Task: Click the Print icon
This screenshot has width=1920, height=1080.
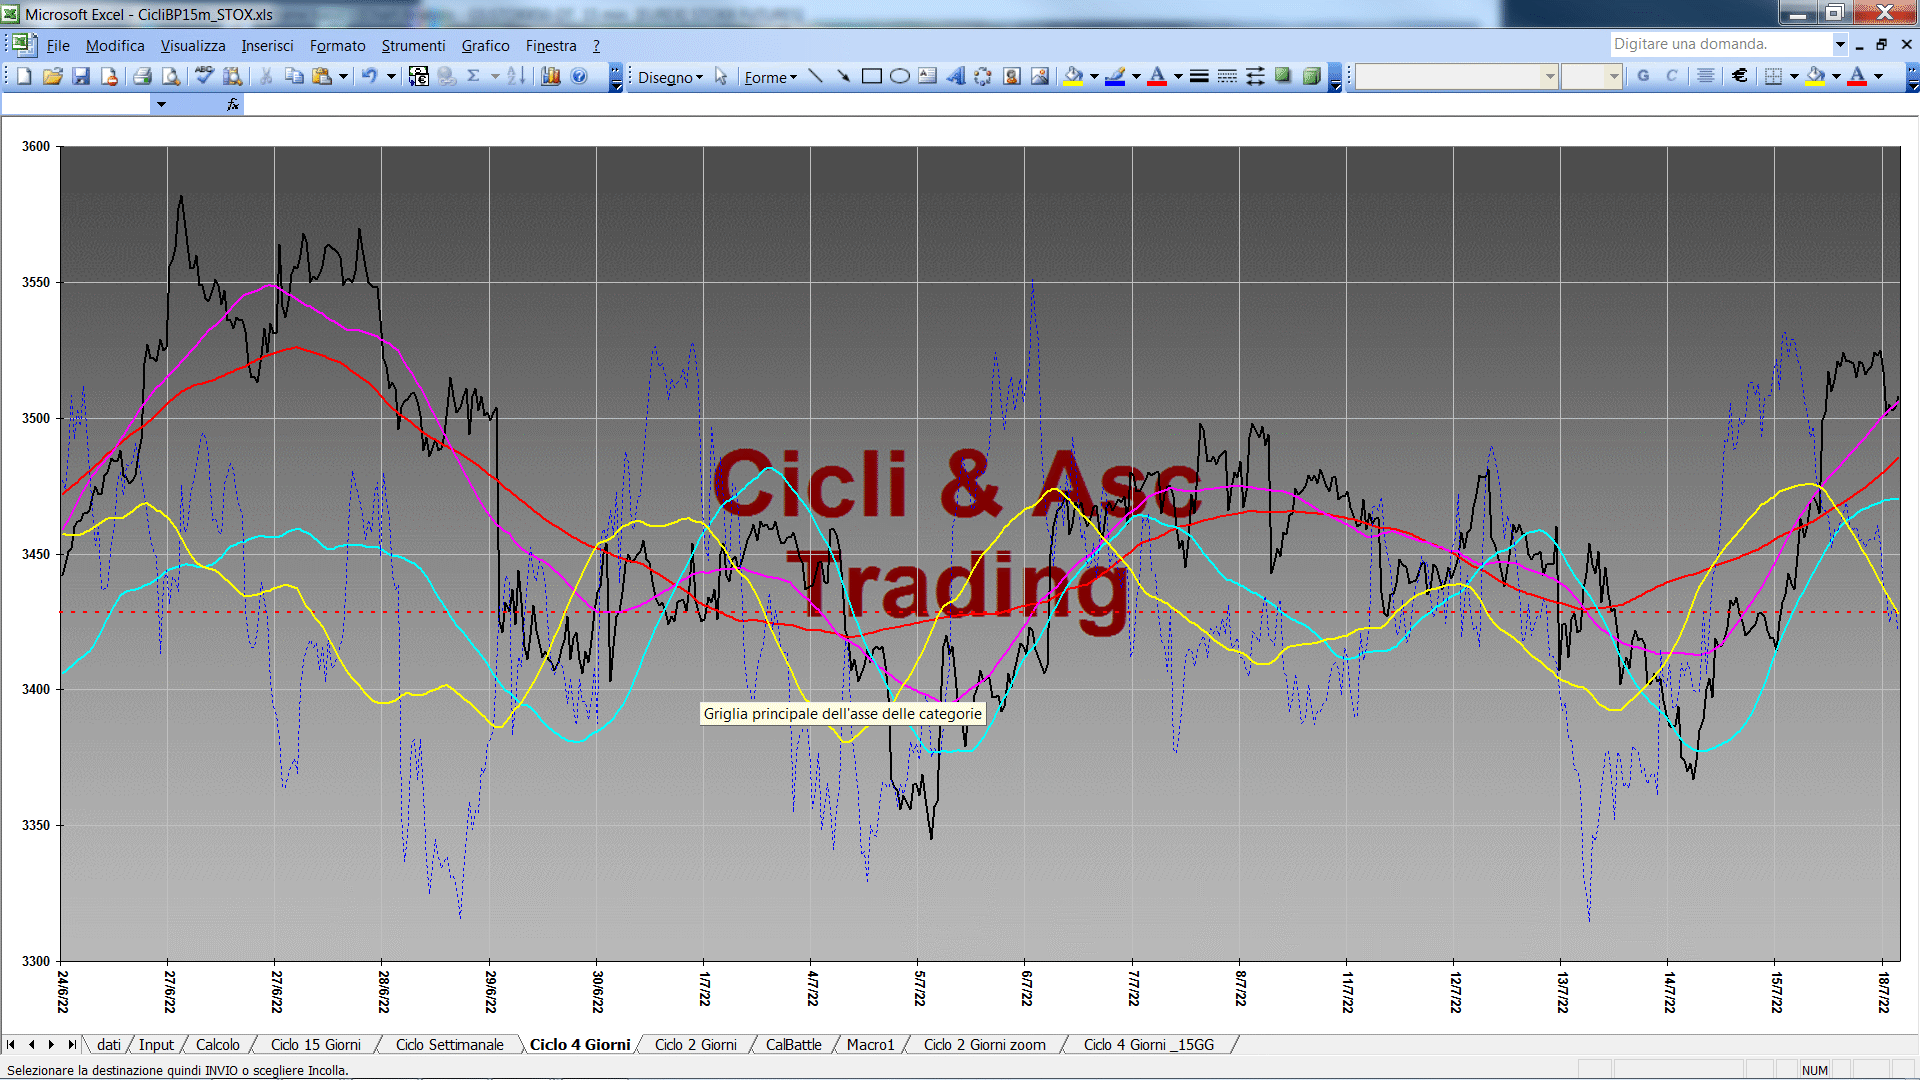Action: click(143, 76)
